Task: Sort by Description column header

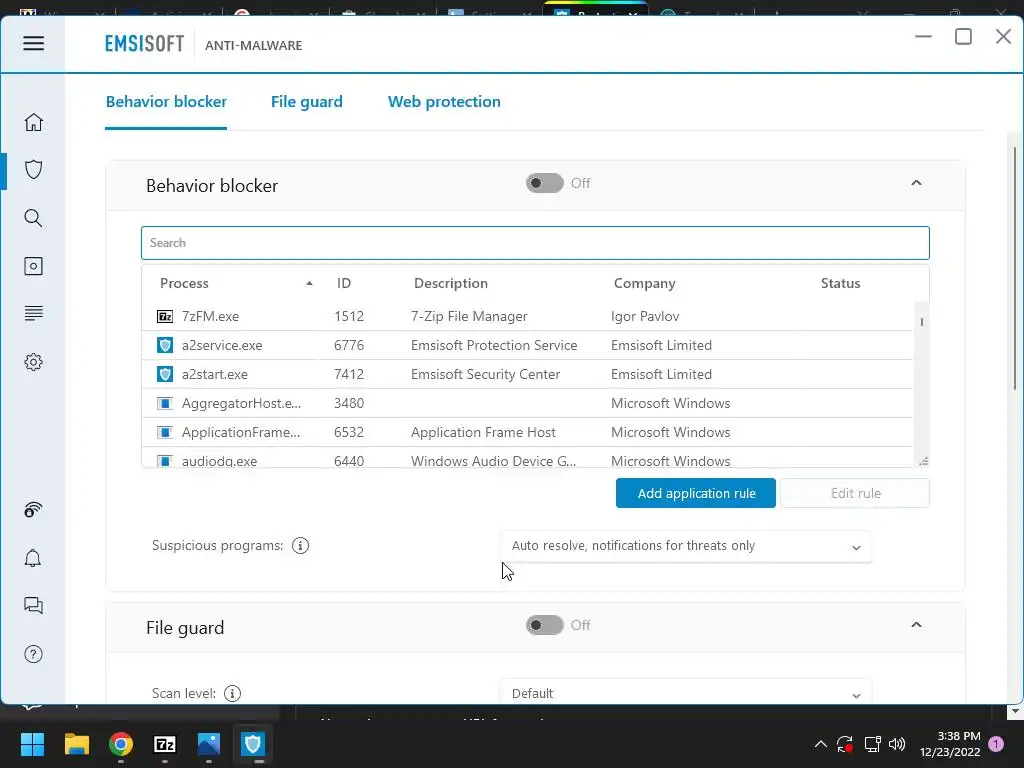Action: [x=451, y=283]
